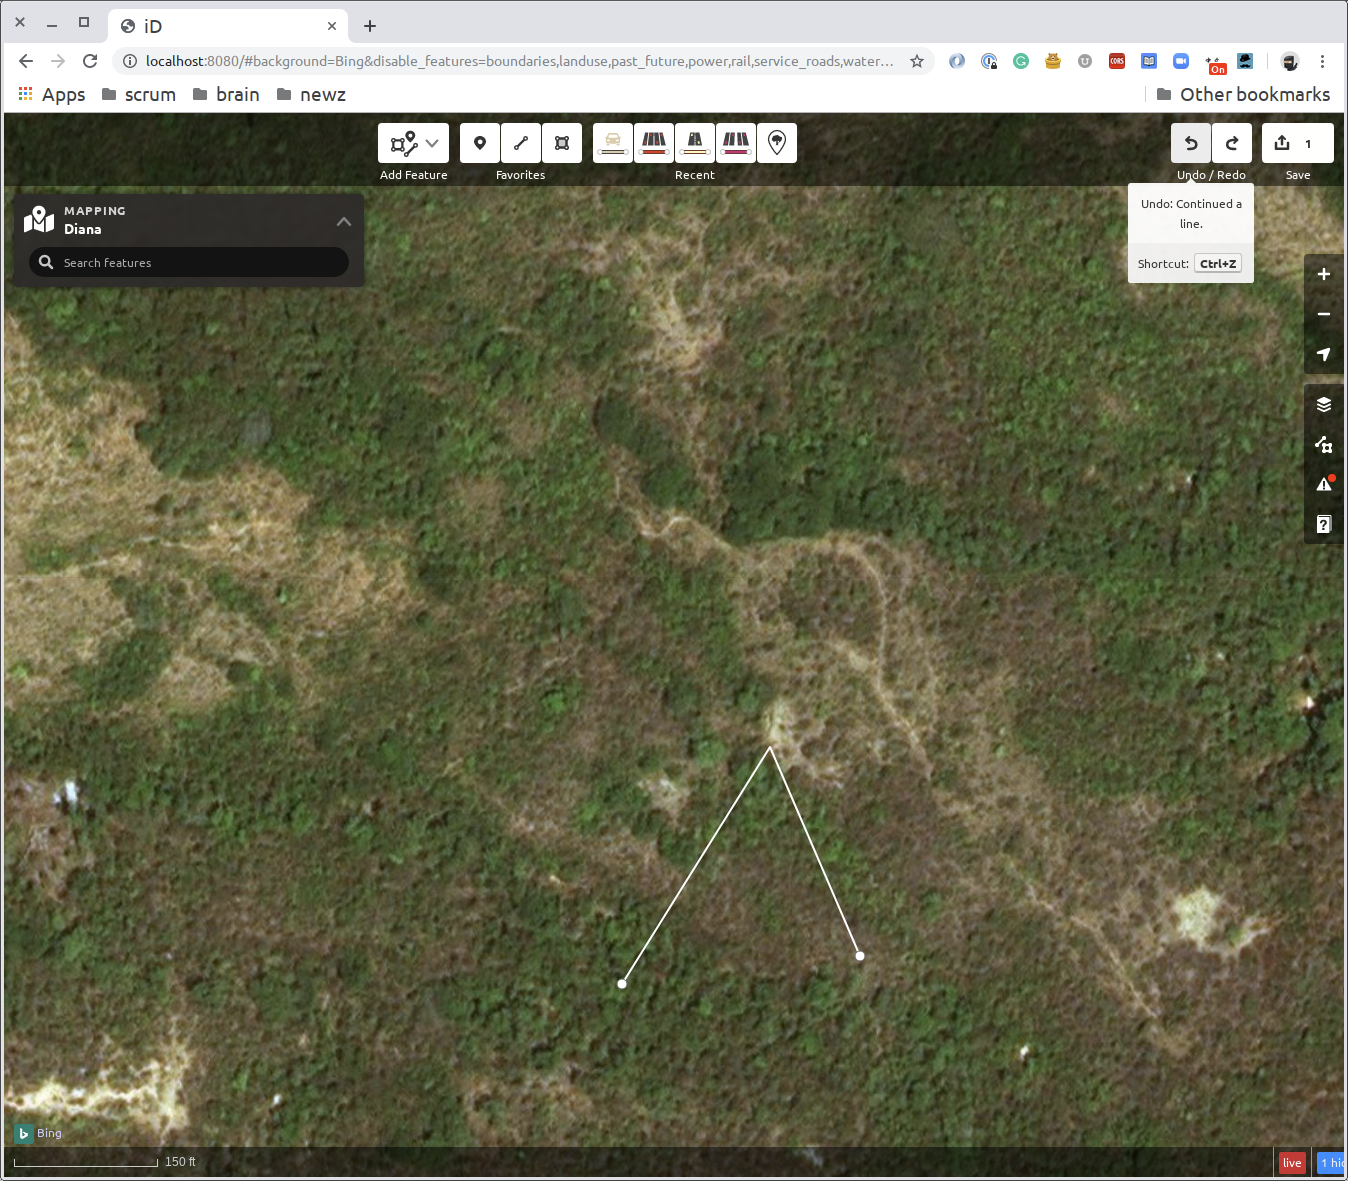Choose the recent car road preset
The height and width of the screenshot is (1181, 1348).
tap(613, 143)
